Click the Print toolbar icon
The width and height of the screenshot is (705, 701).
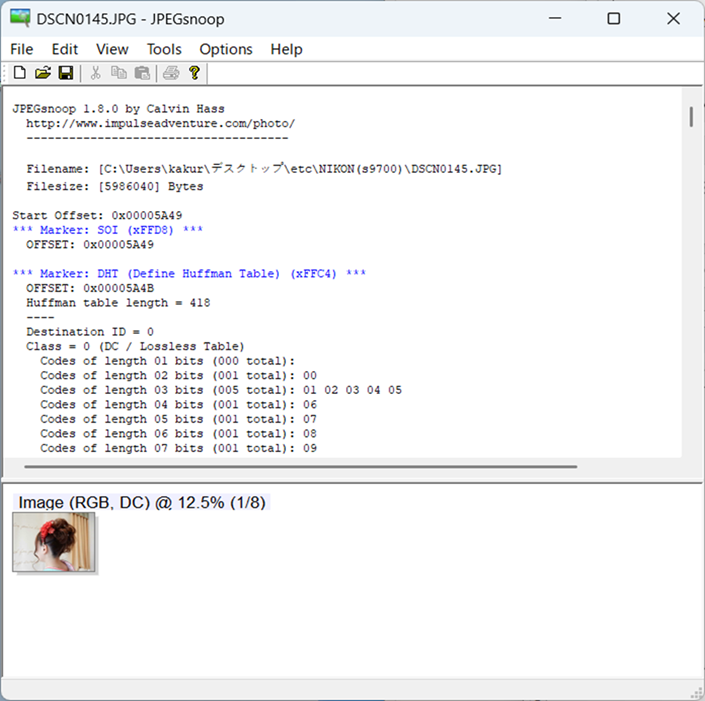point(171,73)
